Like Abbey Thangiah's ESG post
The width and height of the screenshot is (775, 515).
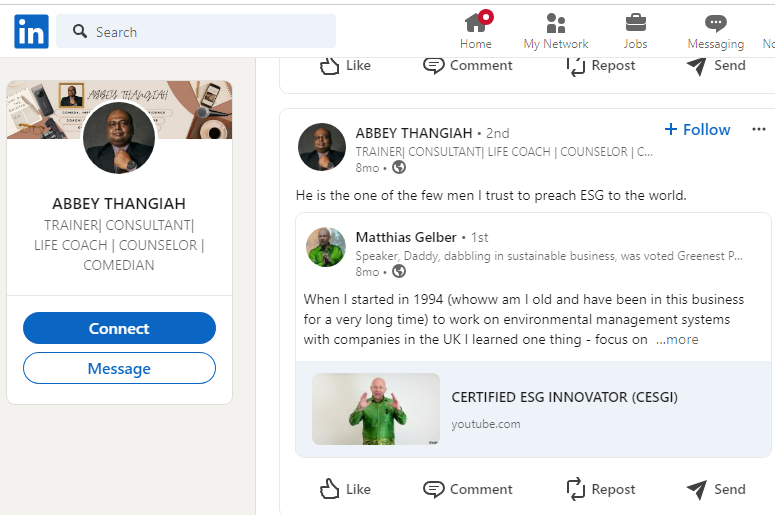tap(345, 489)
